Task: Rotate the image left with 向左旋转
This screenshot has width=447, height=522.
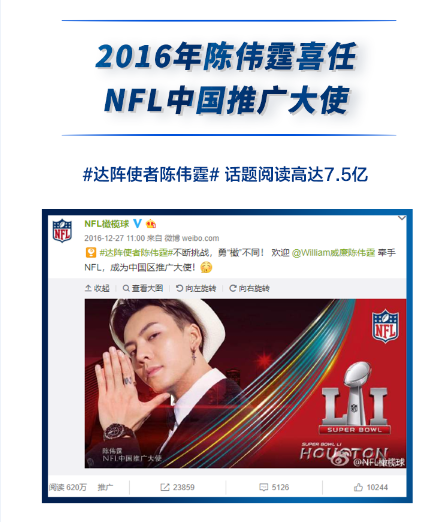Action: tap(196, 288)
